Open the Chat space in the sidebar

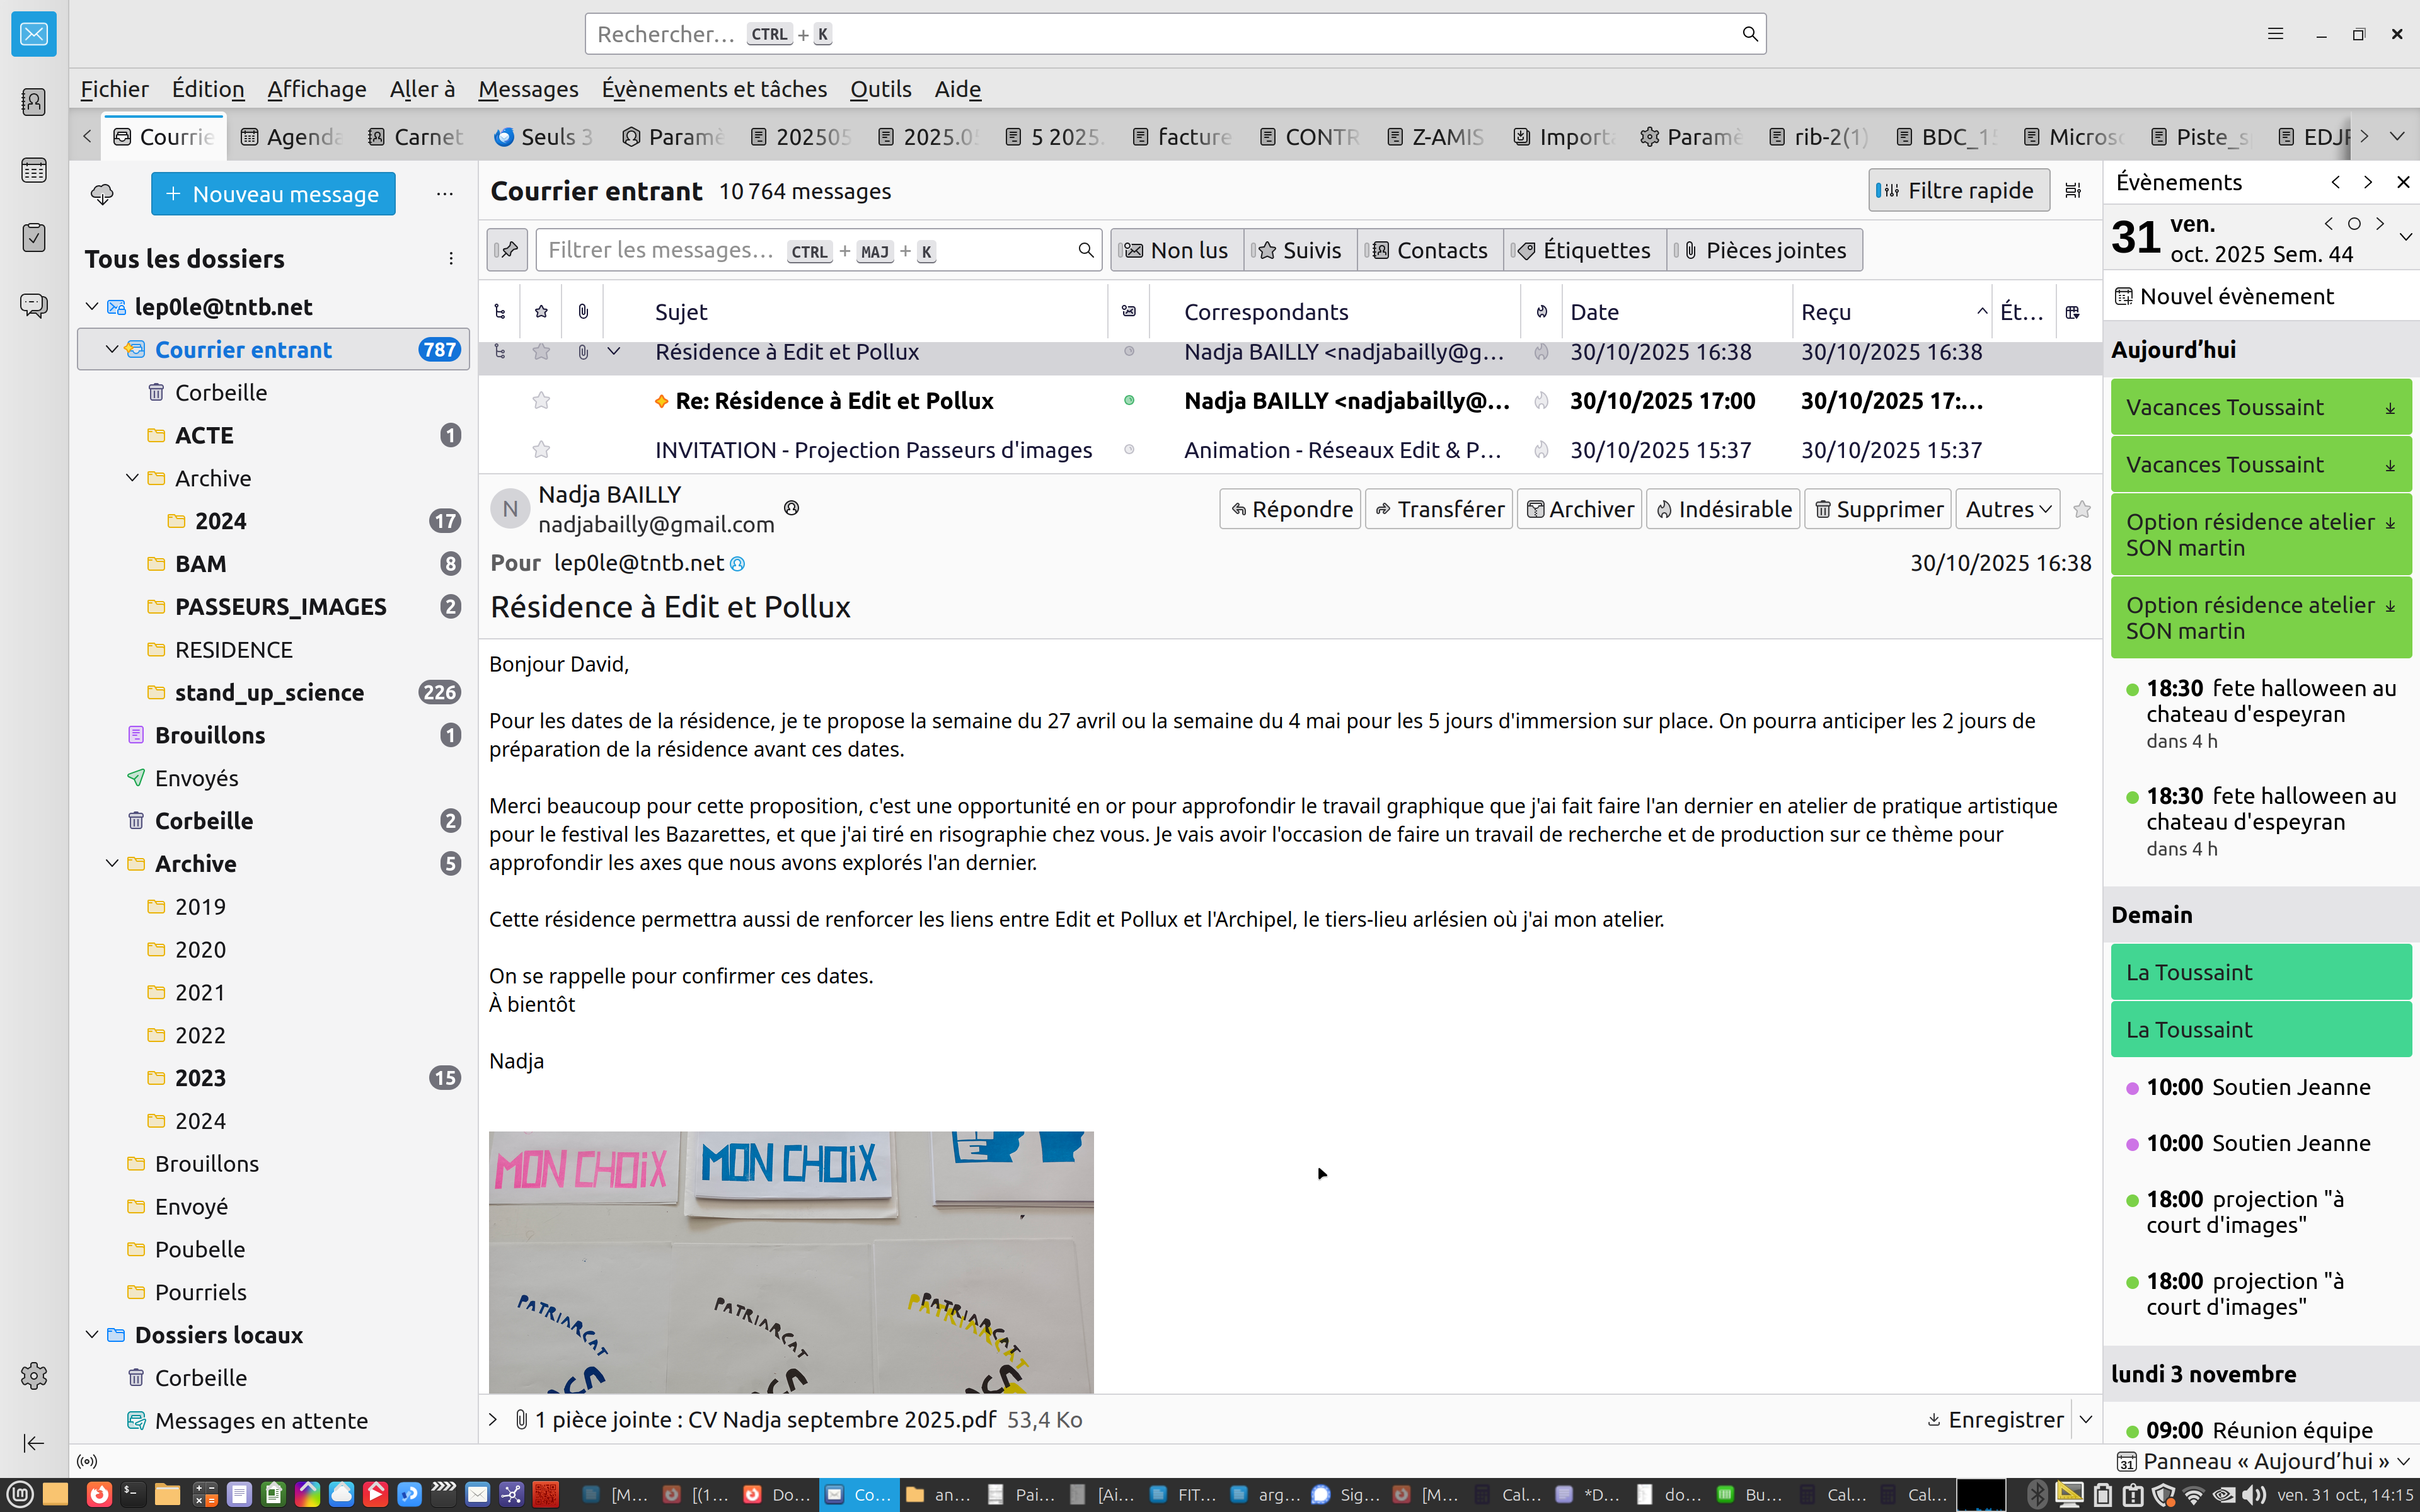pos(34,305)
